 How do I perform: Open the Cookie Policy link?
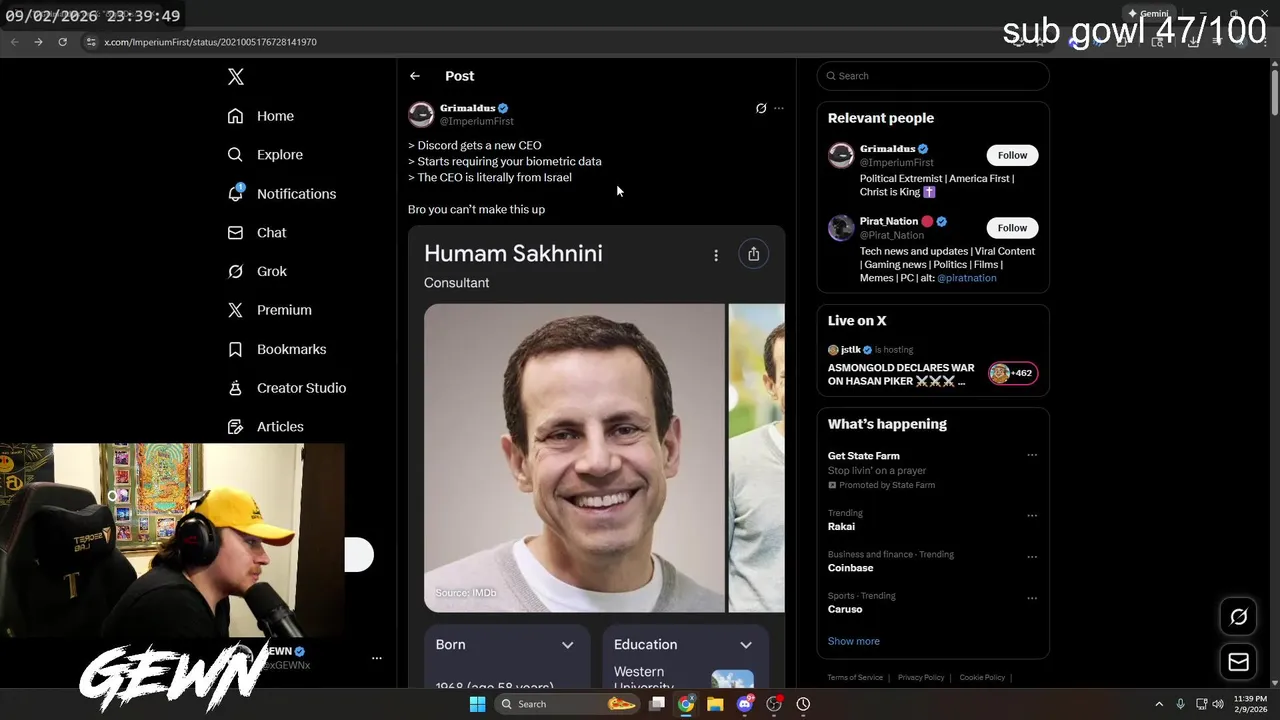coord(982,677)
